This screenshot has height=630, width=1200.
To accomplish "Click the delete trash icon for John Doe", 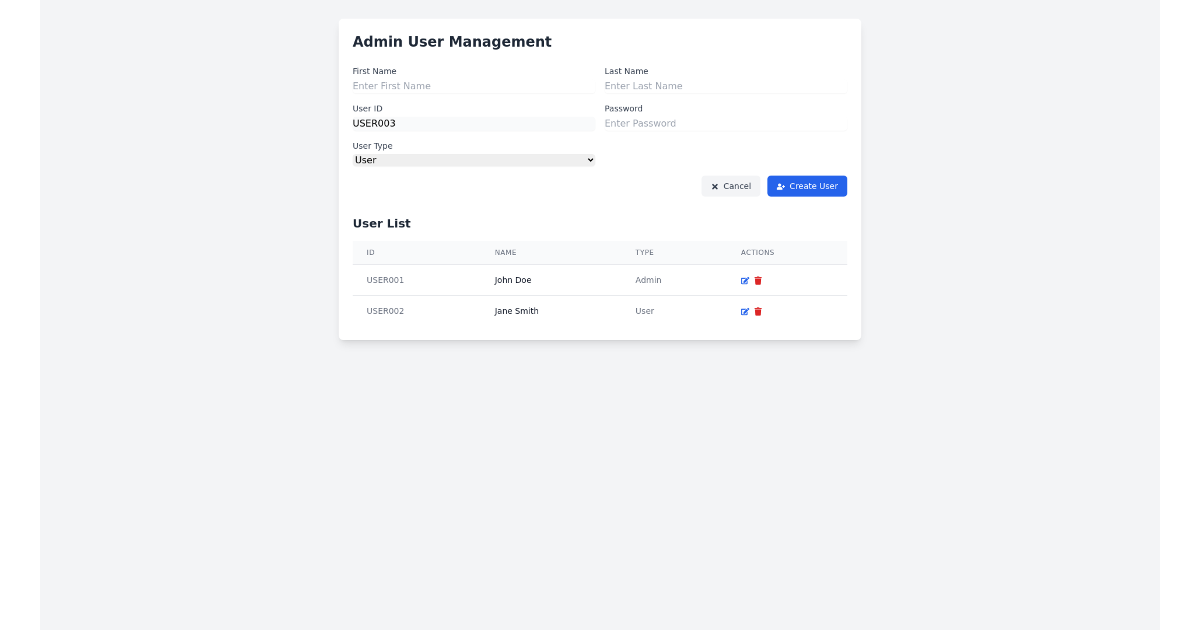I will (757, 280).
